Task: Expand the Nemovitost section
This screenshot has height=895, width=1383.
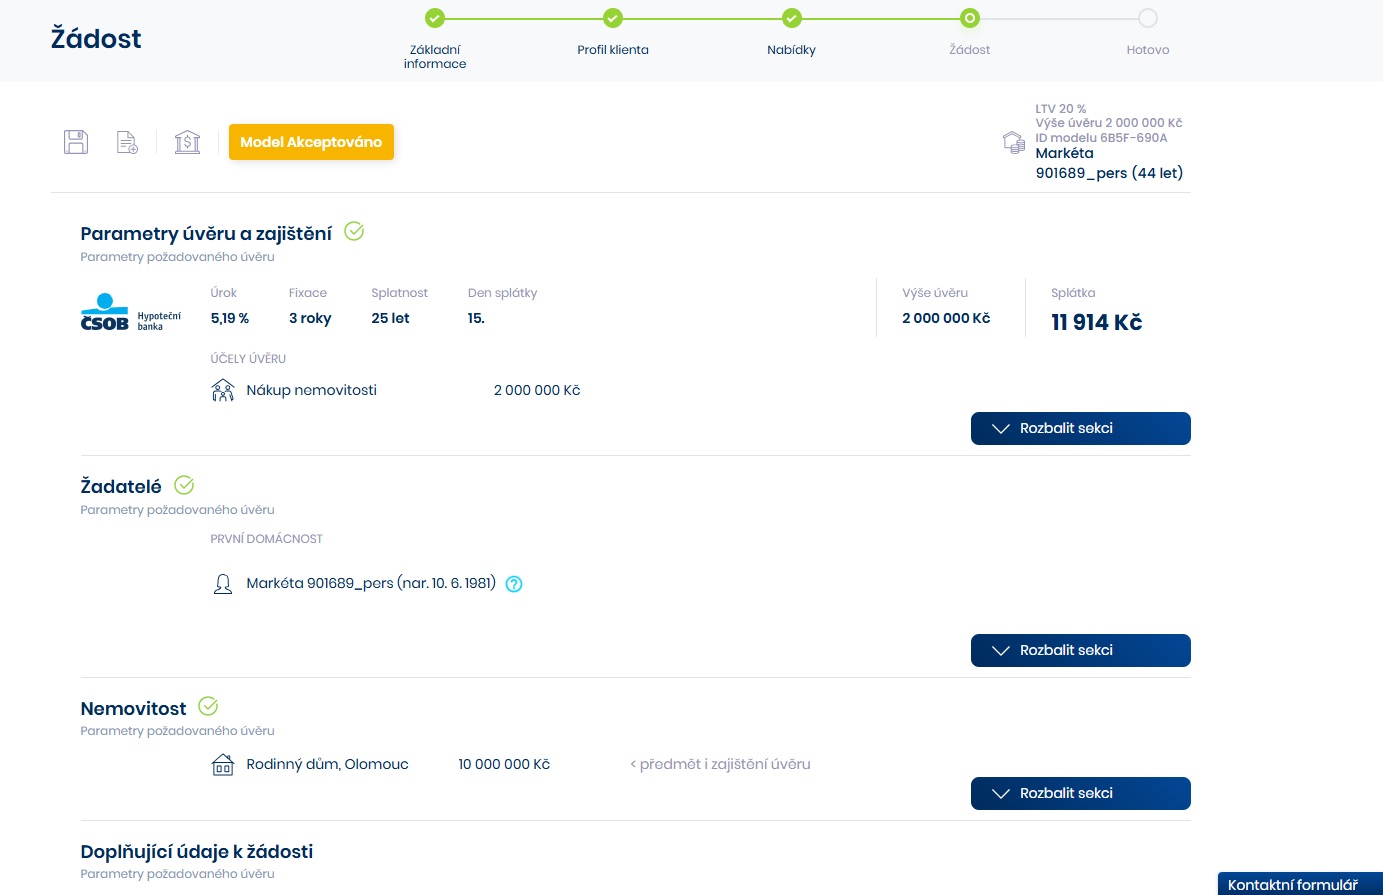Action: tap(1080, 793)
